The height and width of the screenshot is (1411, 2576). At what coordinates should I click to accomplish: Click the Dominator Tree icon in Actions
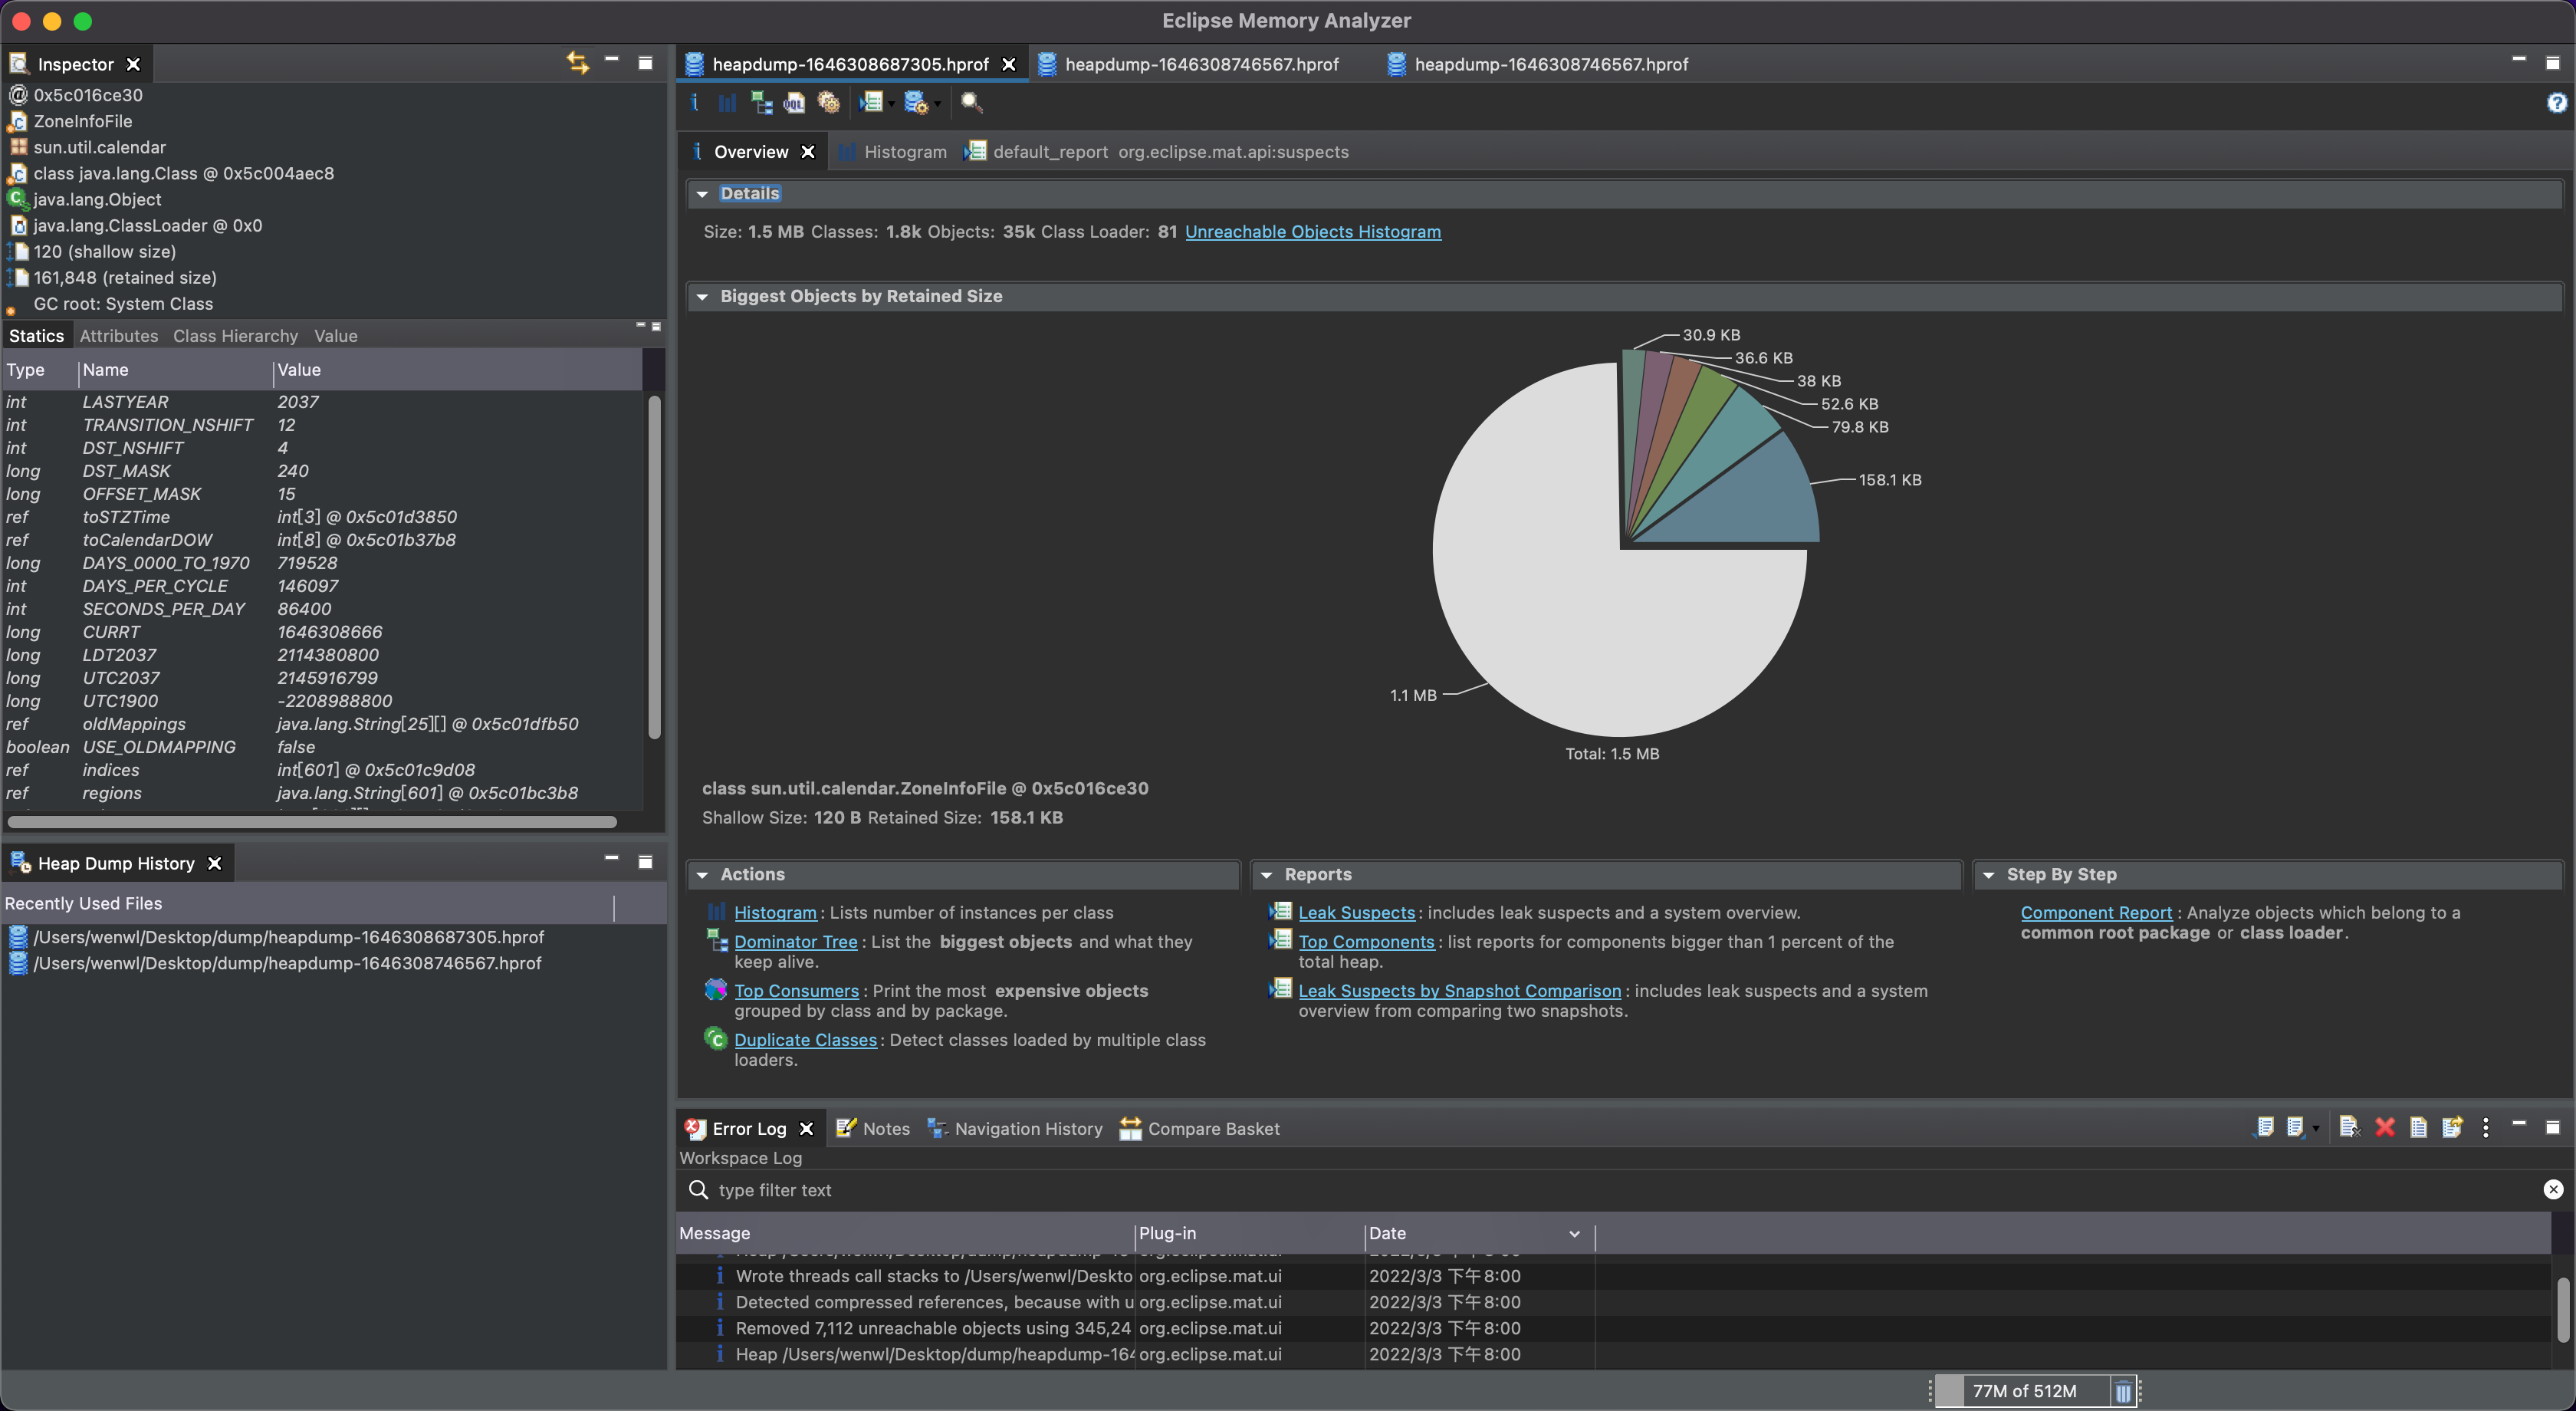(716, 939)
